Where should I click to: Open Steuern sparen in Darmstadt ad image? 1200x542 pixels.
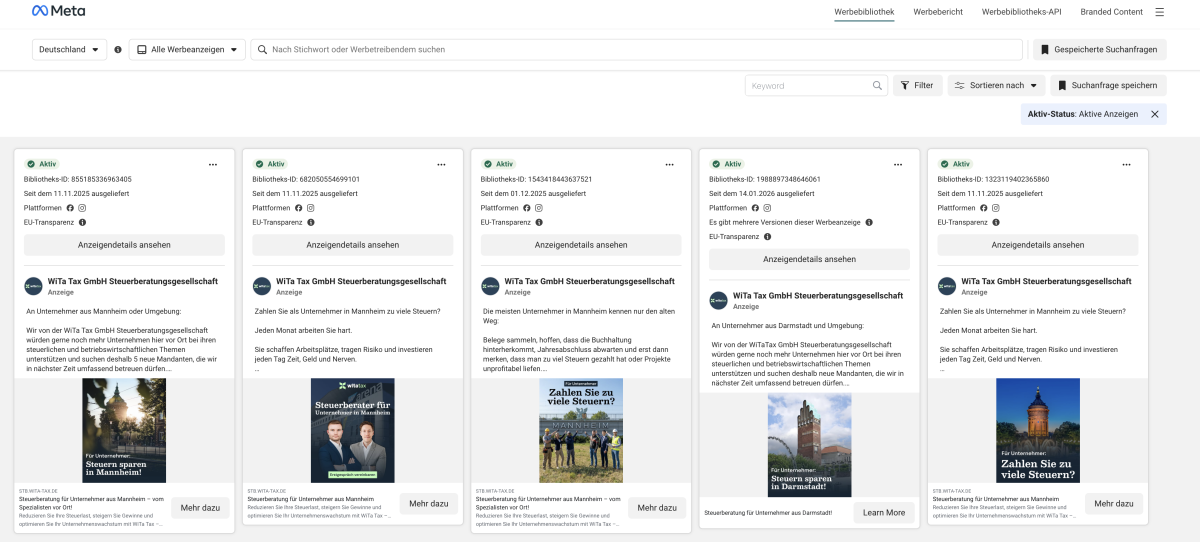click(x=809, y=444)
